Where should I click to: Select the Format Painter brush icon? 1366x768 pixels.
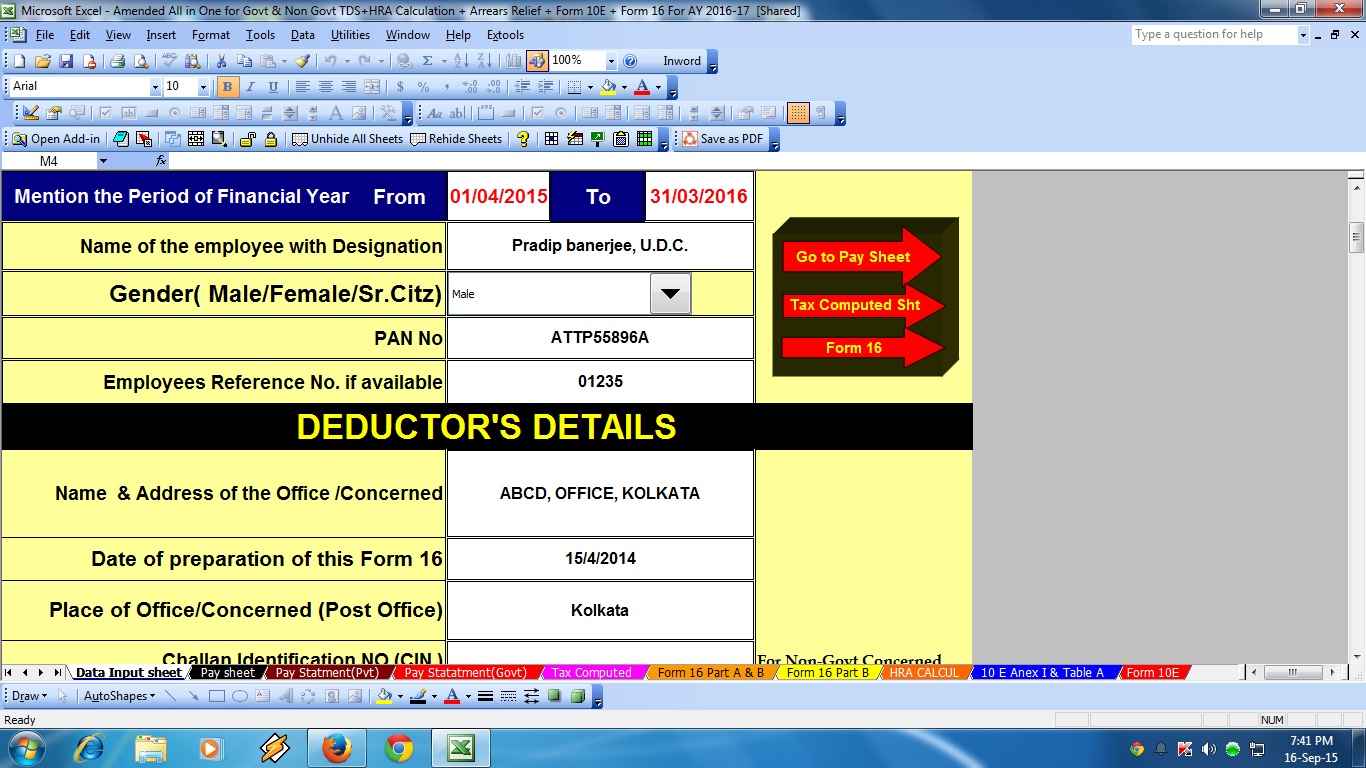[302, 61]
